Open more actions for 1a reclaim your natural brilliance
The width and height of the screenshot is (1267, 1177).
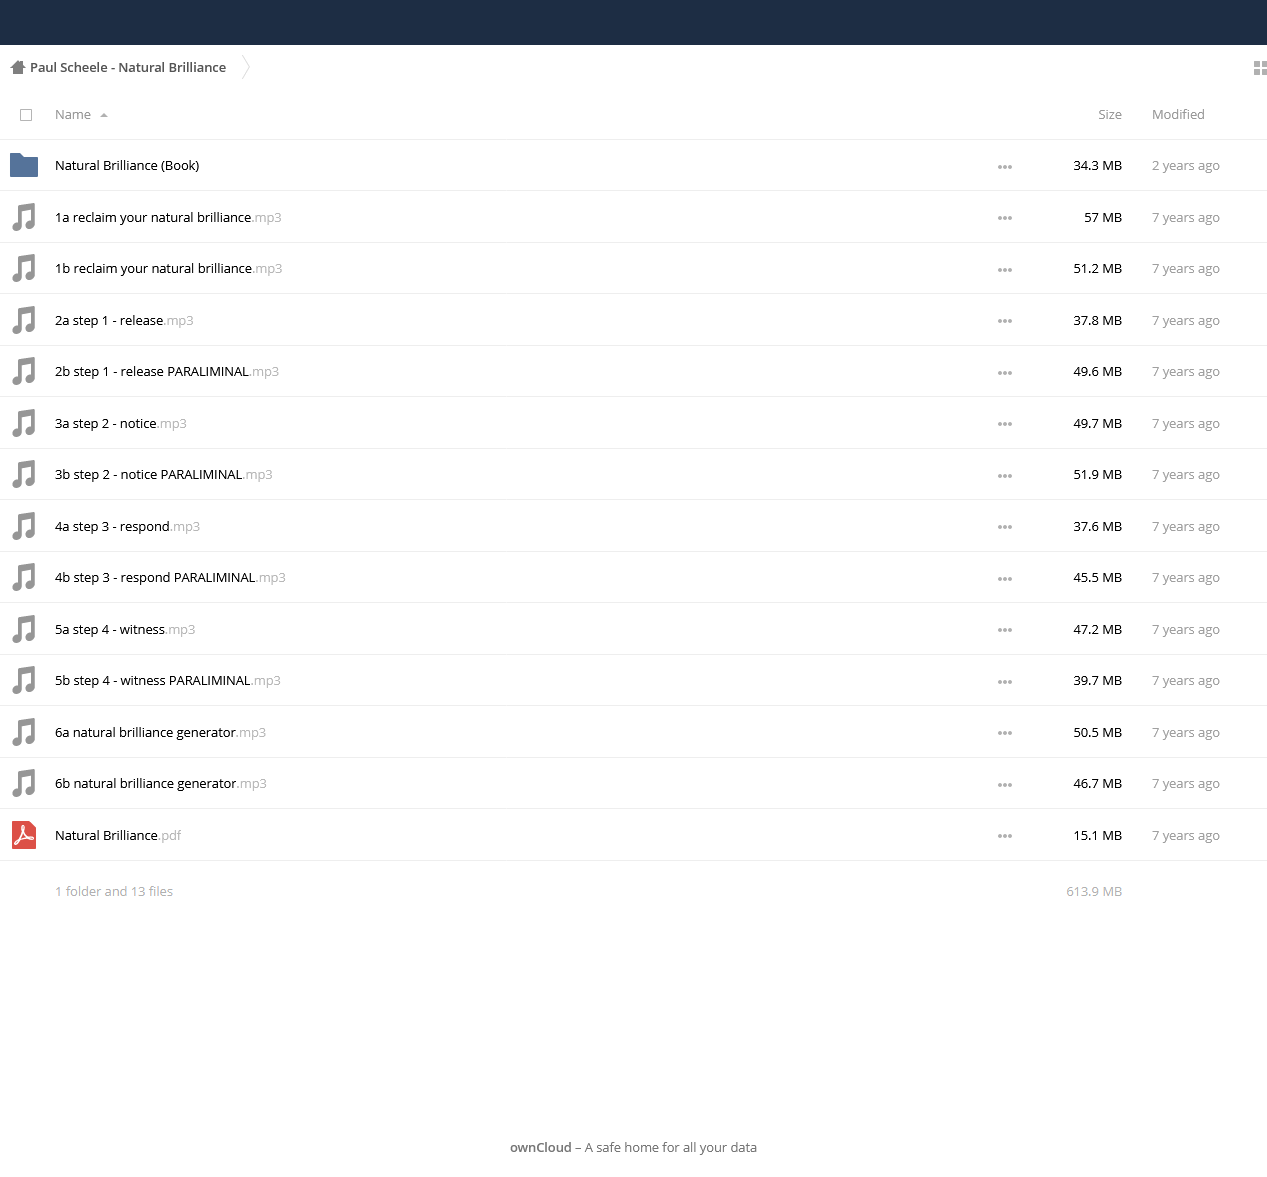[1005, 218]
